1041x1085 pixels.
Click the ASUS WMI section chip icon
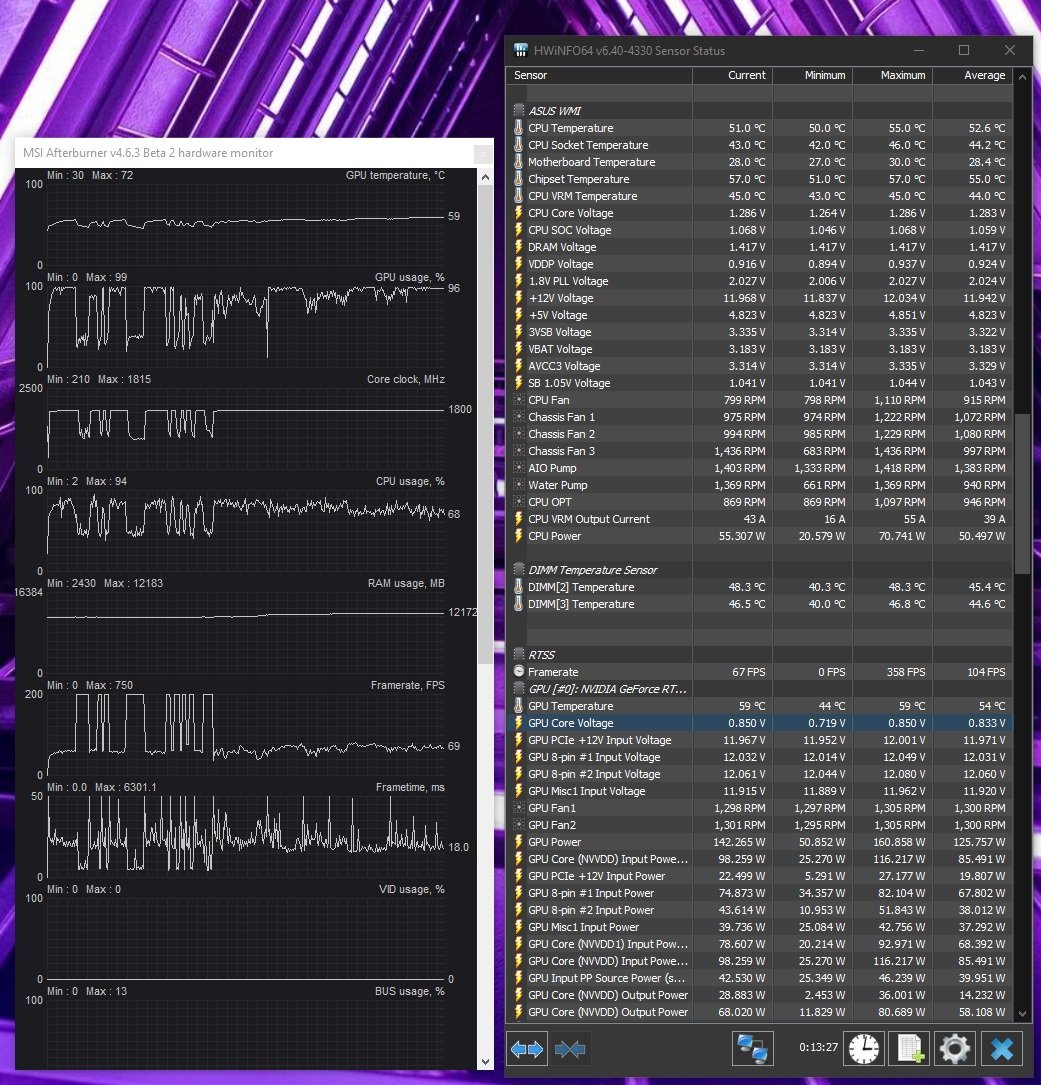point(518,111)
